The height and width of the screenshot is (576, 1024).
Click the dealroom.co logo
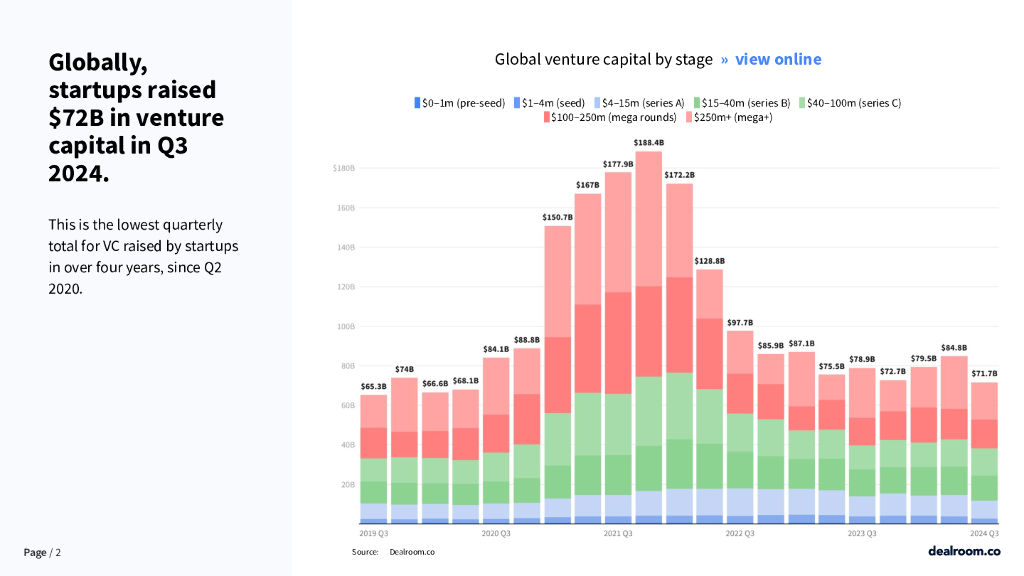[x=963, y=551]
